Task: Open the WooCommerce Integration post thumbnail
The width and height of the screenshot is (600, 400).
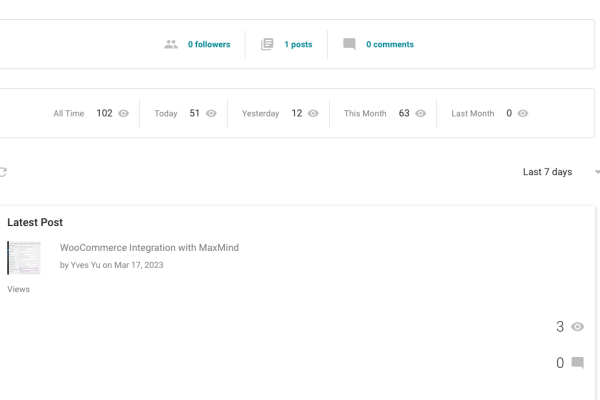Action: pos(24,258)
